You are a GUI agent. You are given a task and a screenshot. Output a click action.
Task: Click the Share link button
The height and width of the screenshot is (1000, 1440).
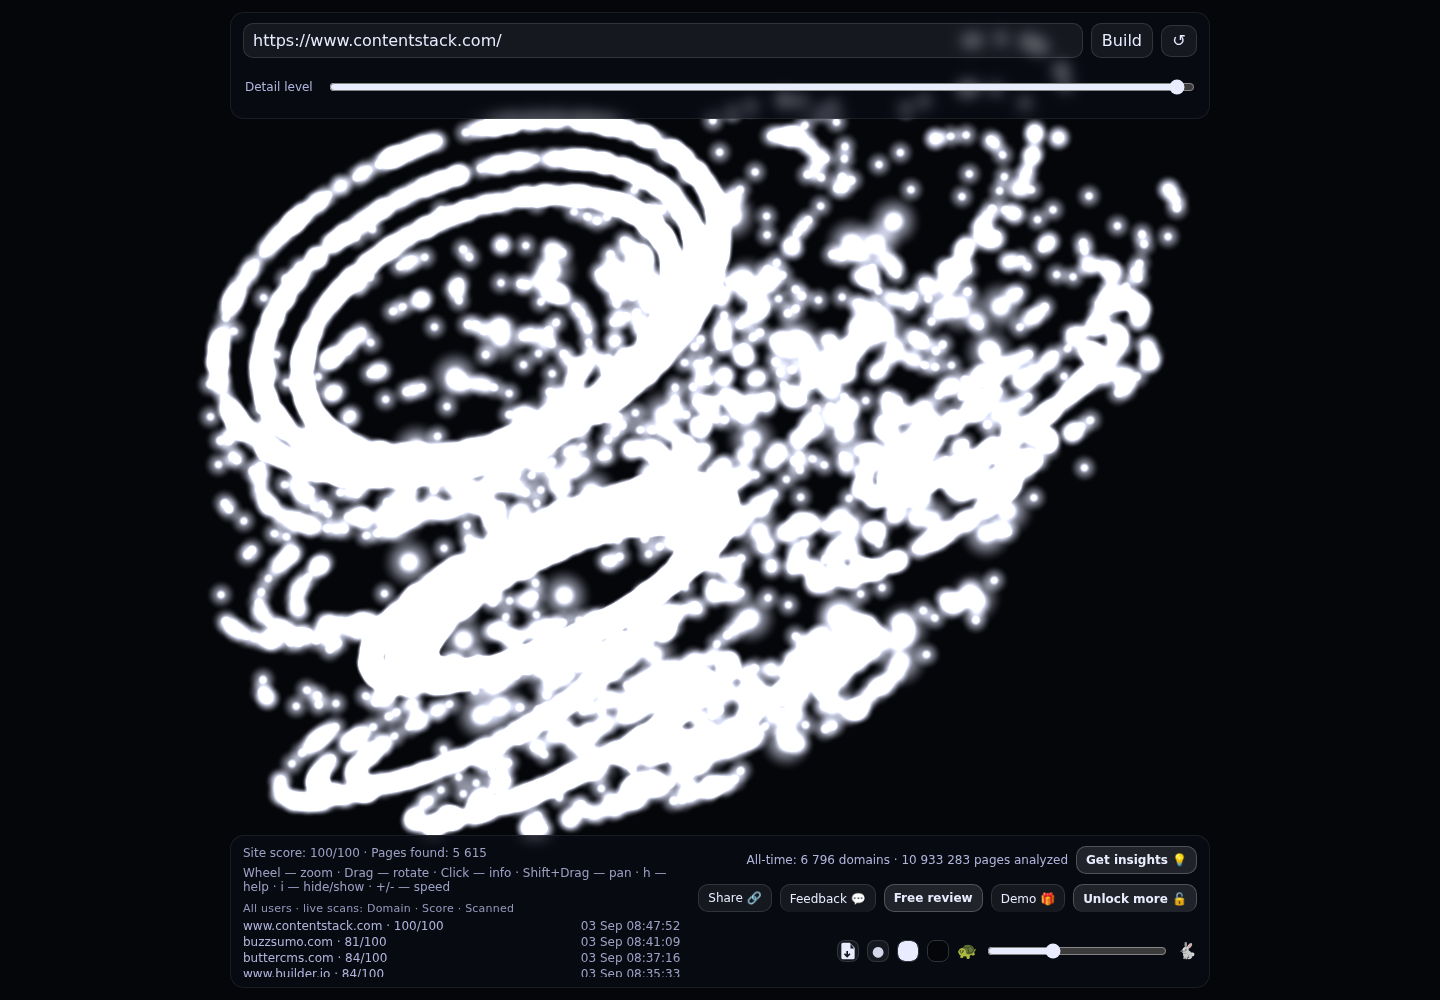coord(735,898)
